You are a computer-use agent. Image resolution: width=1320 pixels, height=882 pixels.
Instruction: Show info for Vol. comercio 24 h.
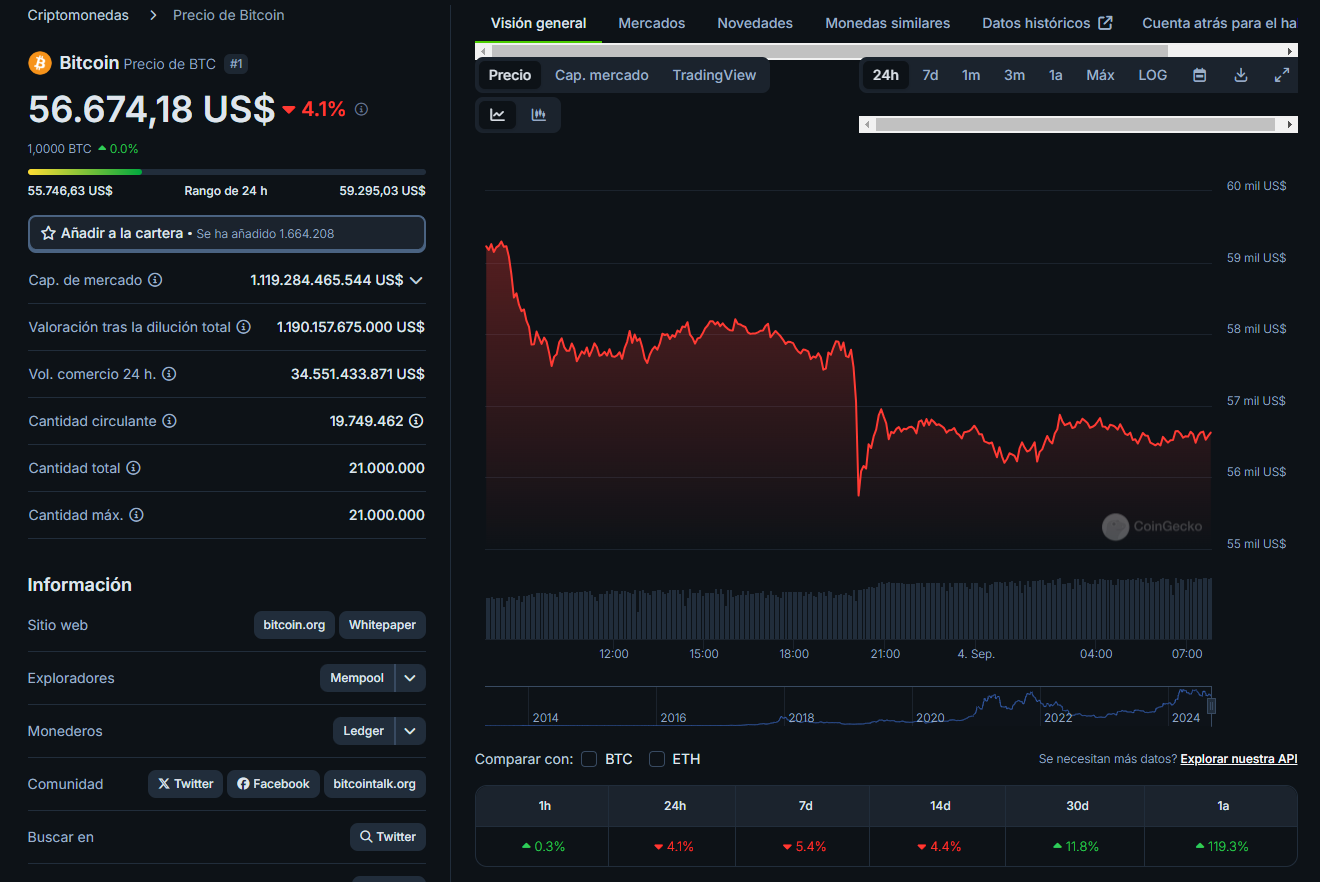click(x=169, y=374)
